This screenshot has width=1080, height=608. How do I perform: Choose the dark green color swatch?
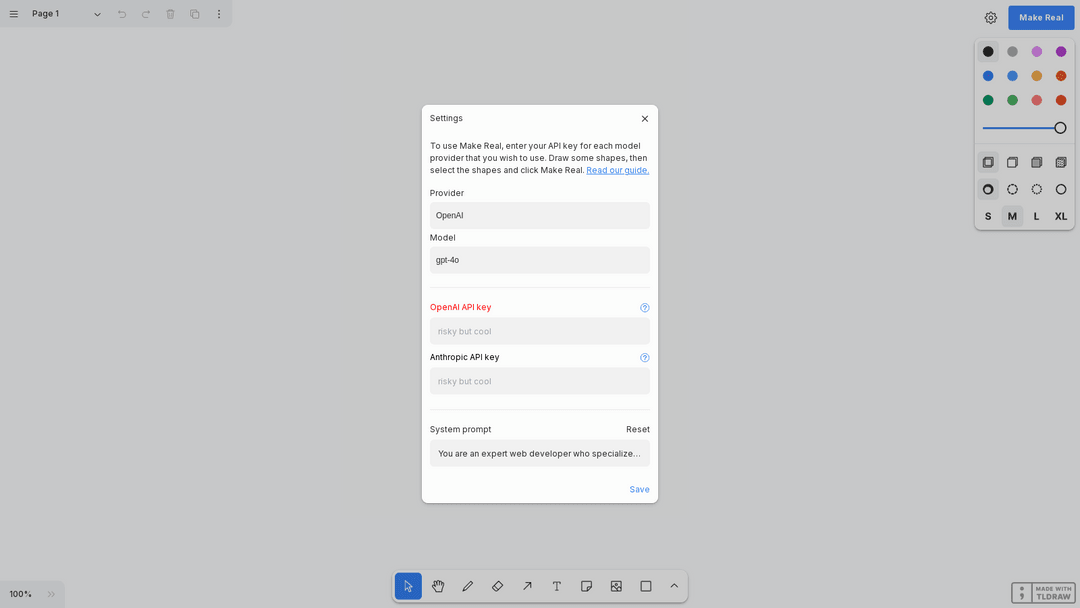(988, 100)
